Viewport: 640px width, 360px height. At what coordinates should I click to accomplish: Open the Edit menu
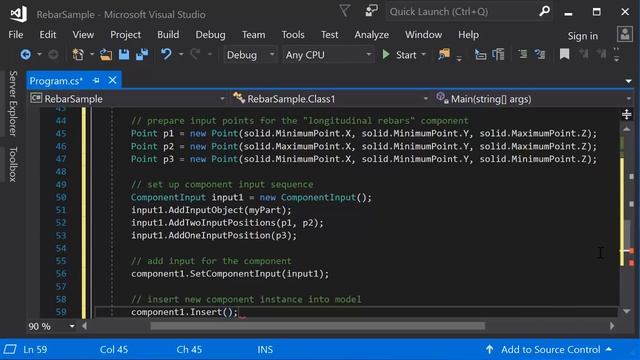click(48, 35)
